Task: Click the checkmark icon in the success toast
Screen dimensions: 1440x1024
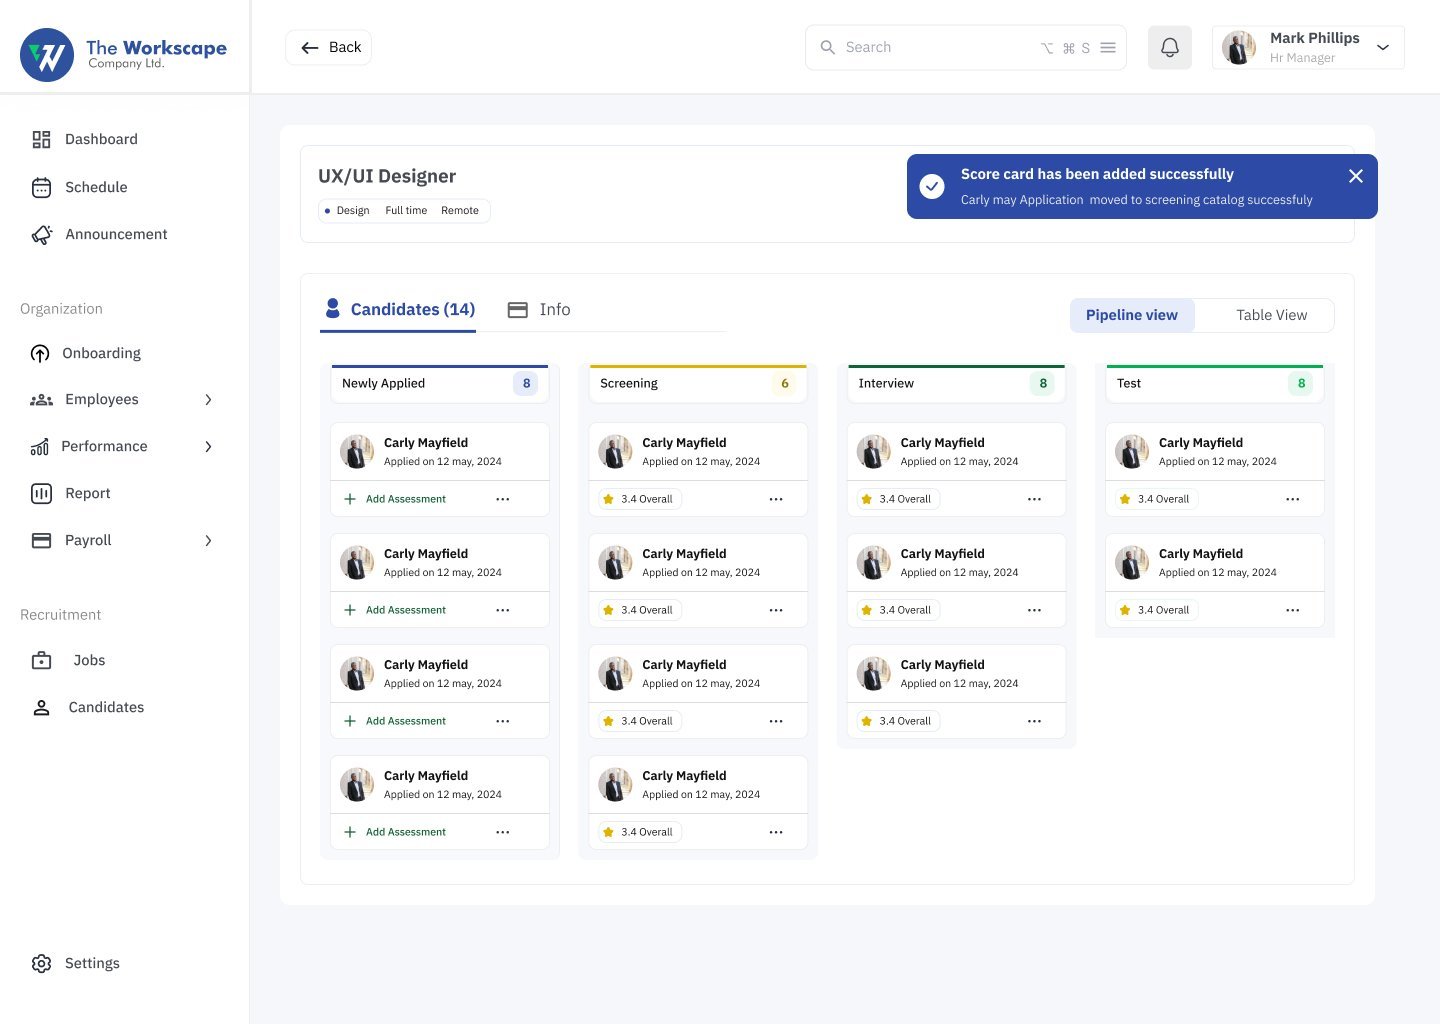Action: click(x=932, y=187)
